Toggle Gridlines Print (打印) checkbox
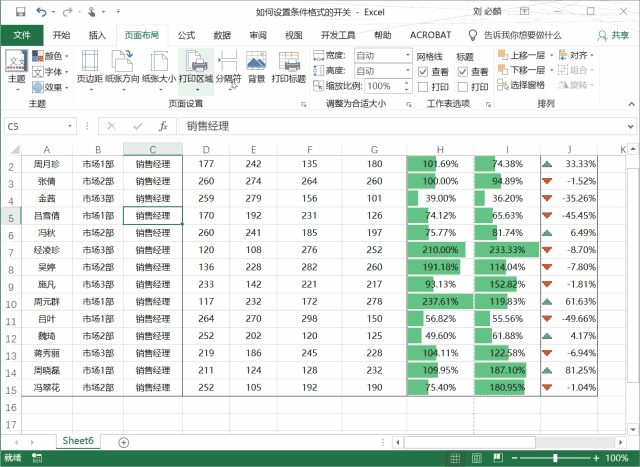 tap(423, 87)
